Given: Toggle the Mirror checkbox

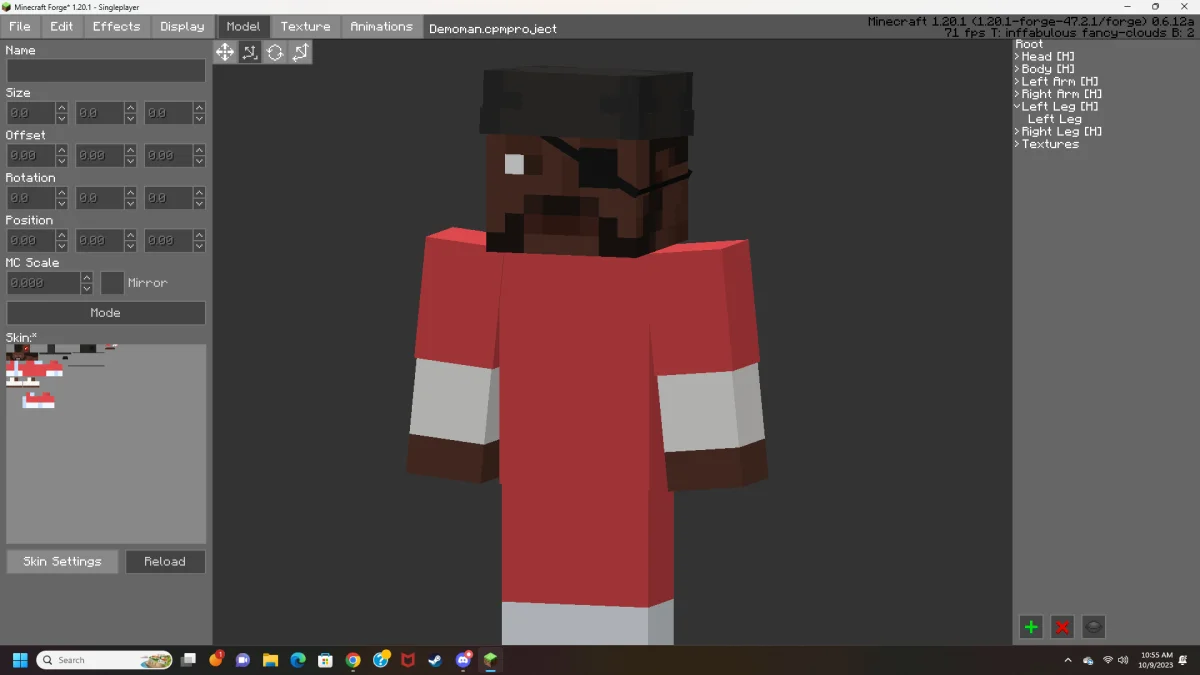Looking at the screenshot, I should click(113, 283).
